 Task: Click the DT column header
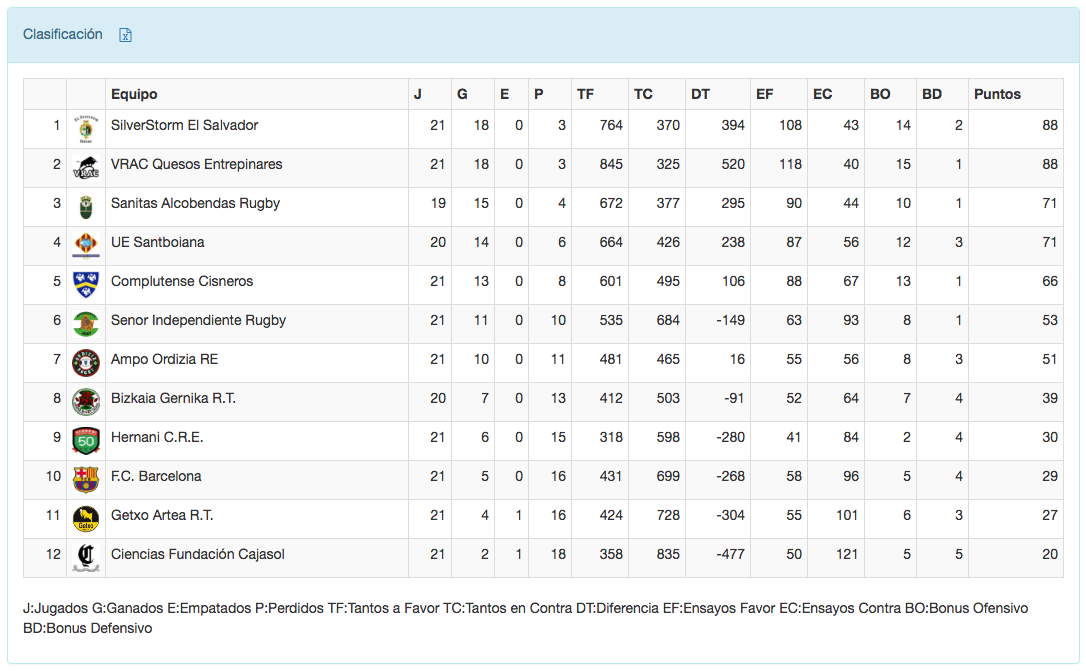(700, 94)
